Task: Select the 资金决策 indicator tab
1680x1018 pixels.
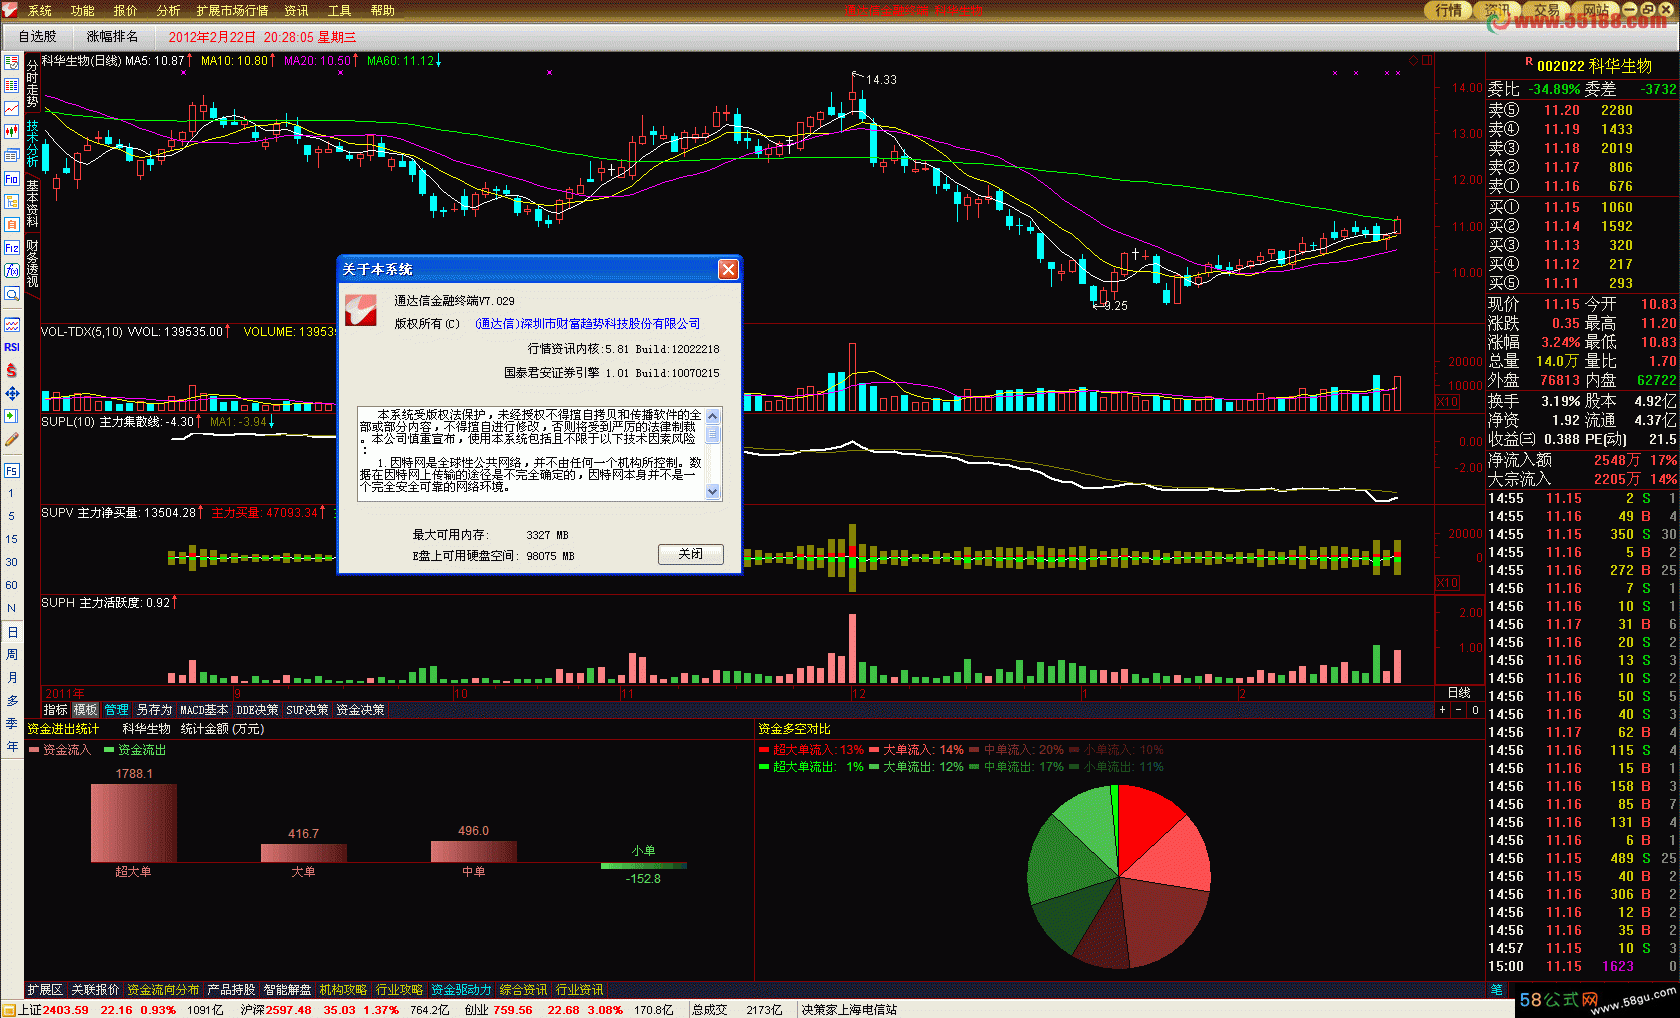Action: click(x=360, y=710)
